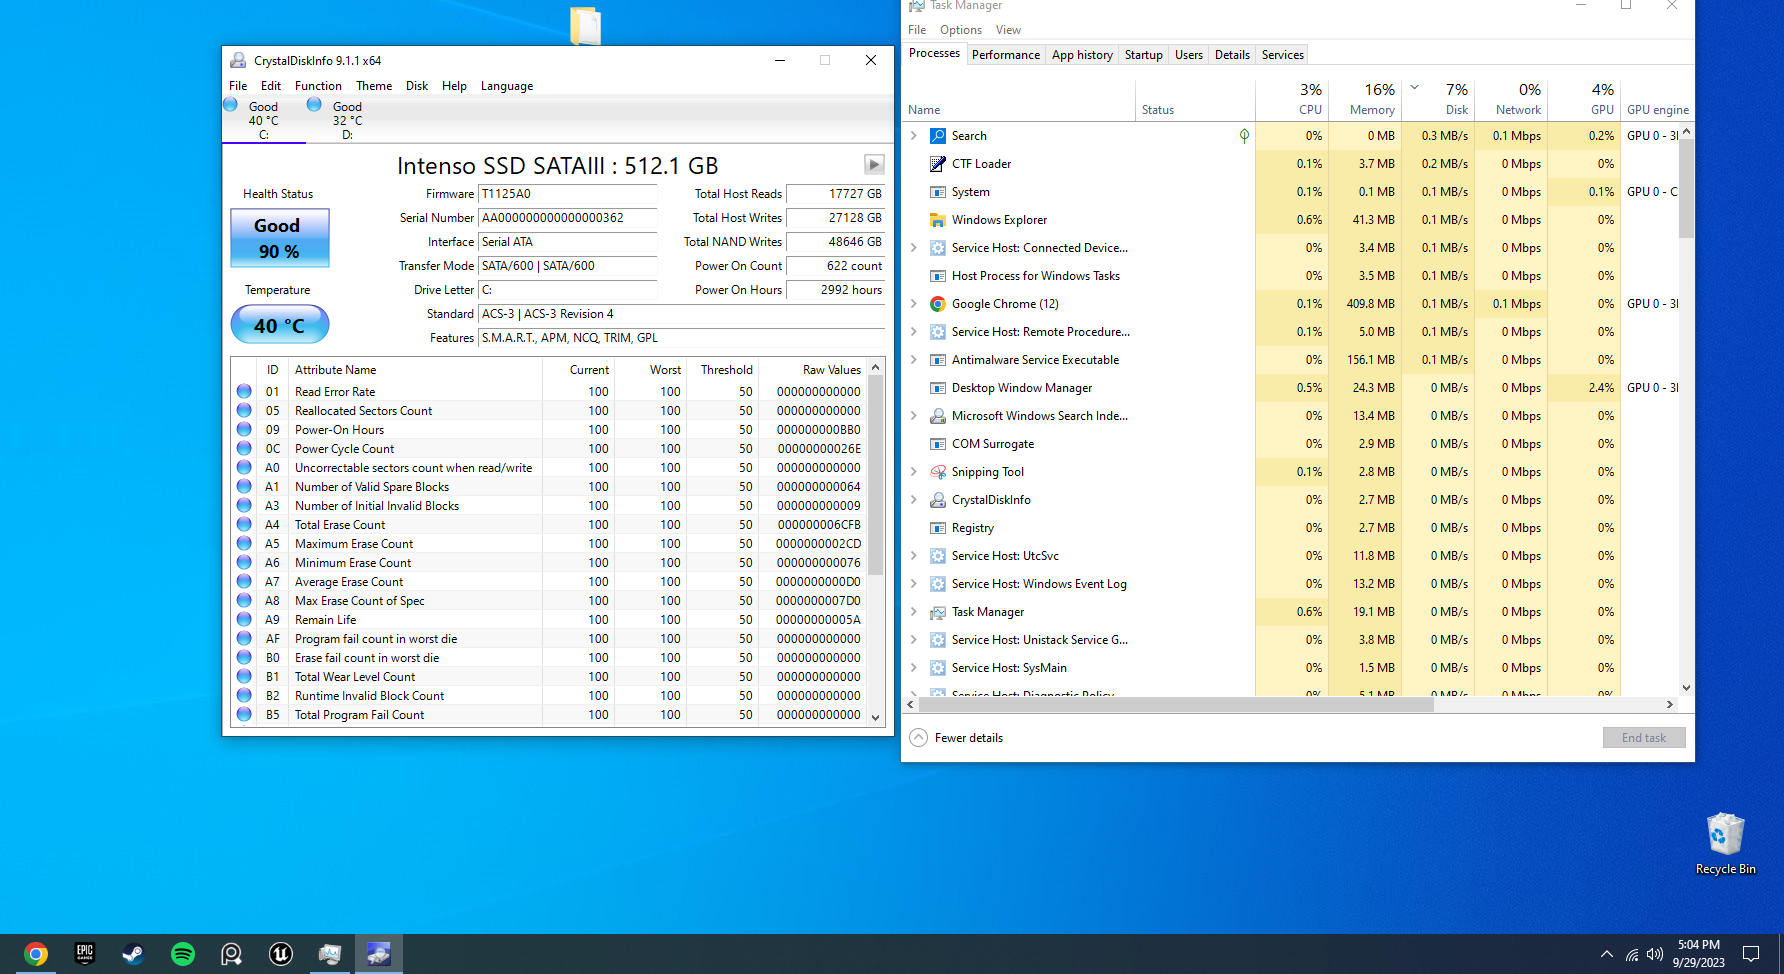Expand Service Host: Connected Device group
The height and width of the screenshot is (974, 1784).
(x=913, y=248)
